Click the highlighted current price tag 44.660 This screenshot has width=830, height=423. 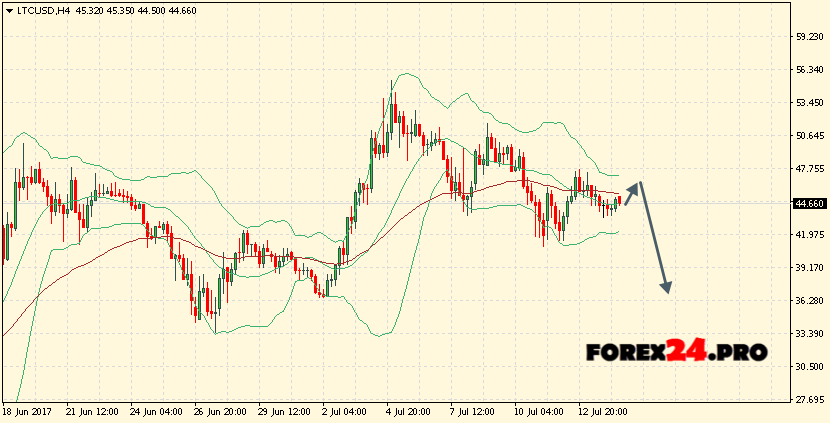(x=808, y=203)
